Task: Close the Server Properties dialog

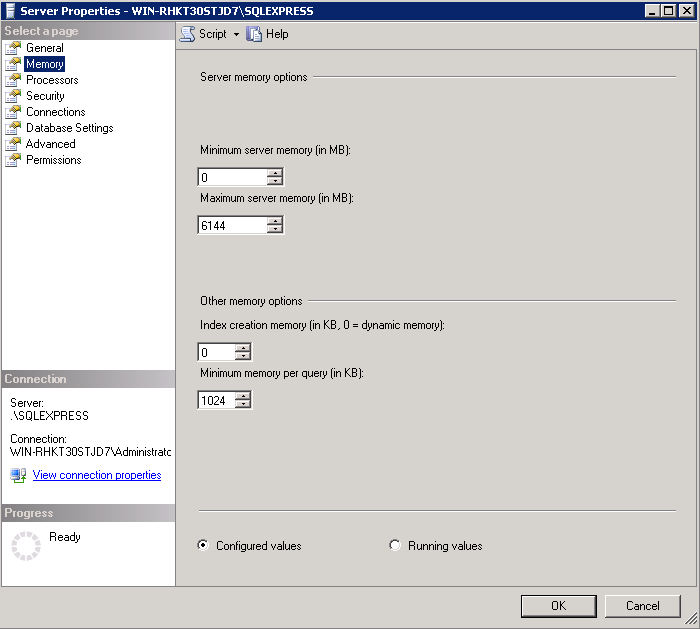Action: pyautogui.click(x=686, y=11)
